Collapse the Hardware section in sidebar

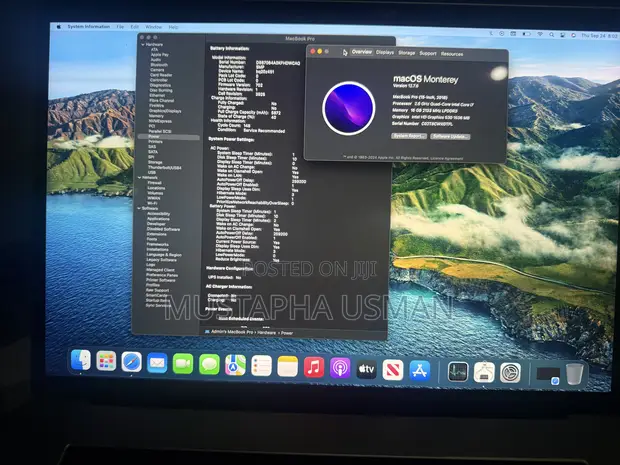coord(143,45)
